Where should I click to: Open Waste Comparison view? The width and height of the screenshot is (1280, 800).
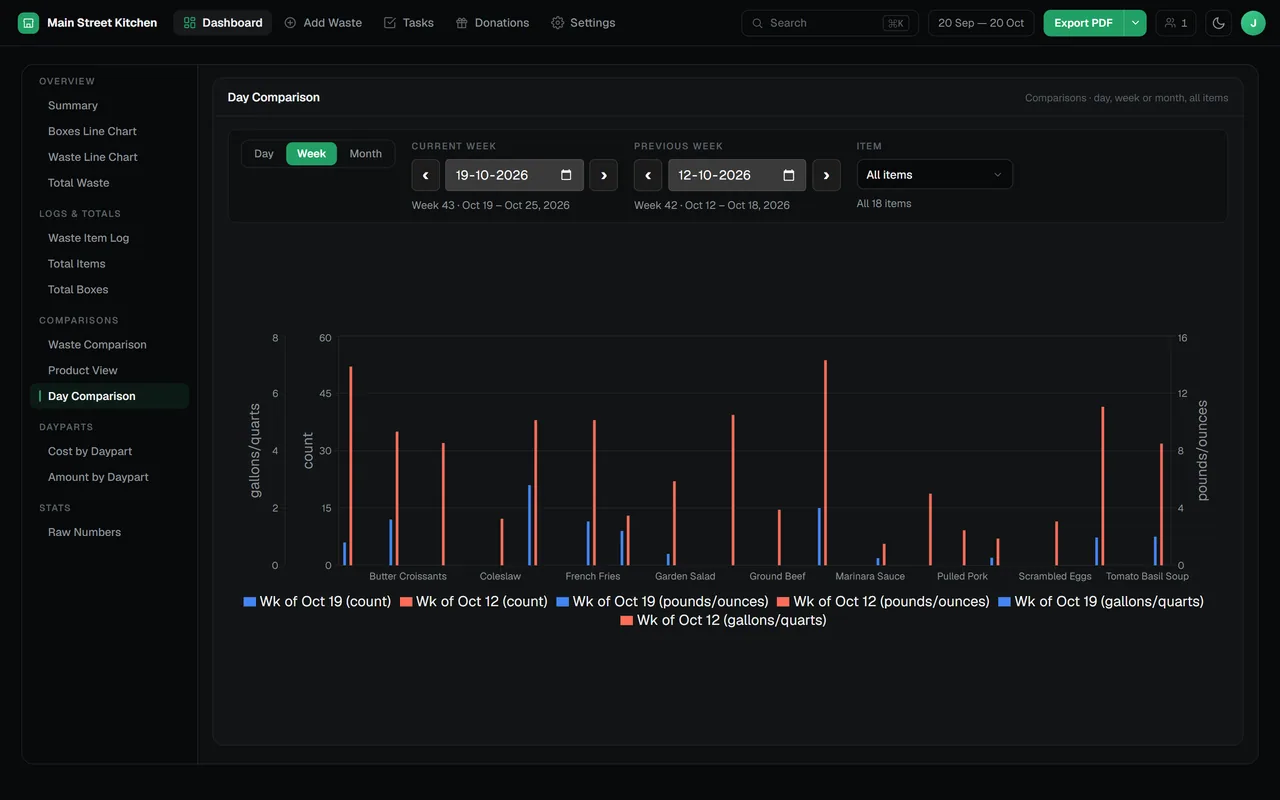point(109,345)
